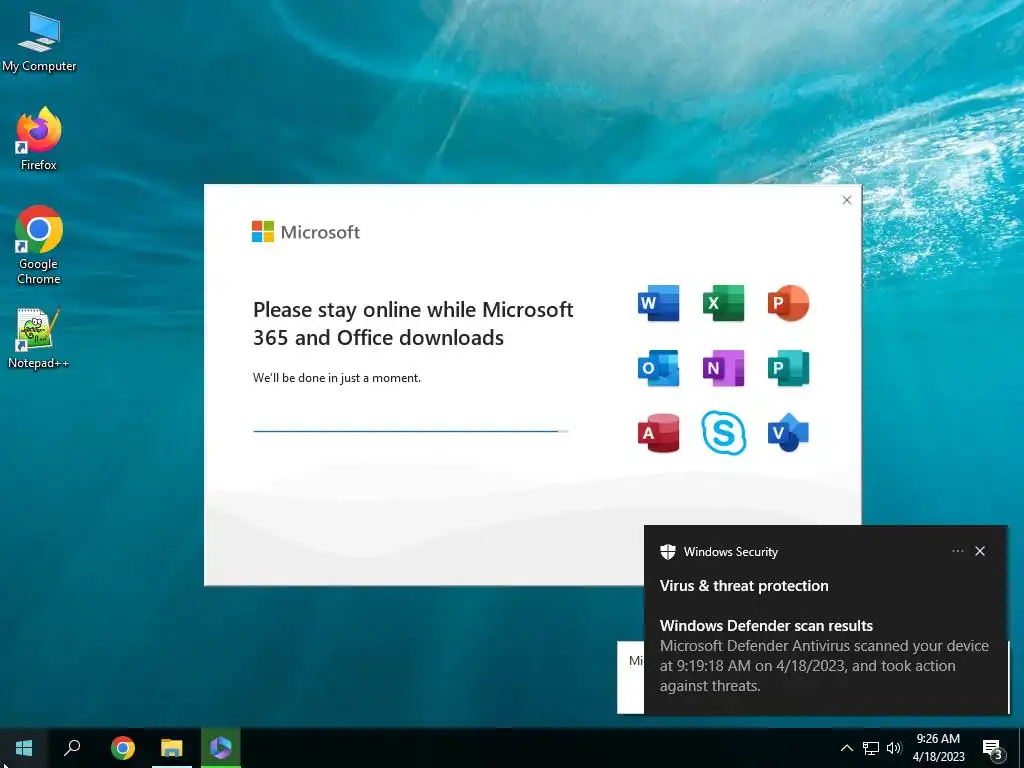Click the taskbar clock showing 9:26 AM
Viewport: 1024px width, 768px height.
[x=938, y=748]
